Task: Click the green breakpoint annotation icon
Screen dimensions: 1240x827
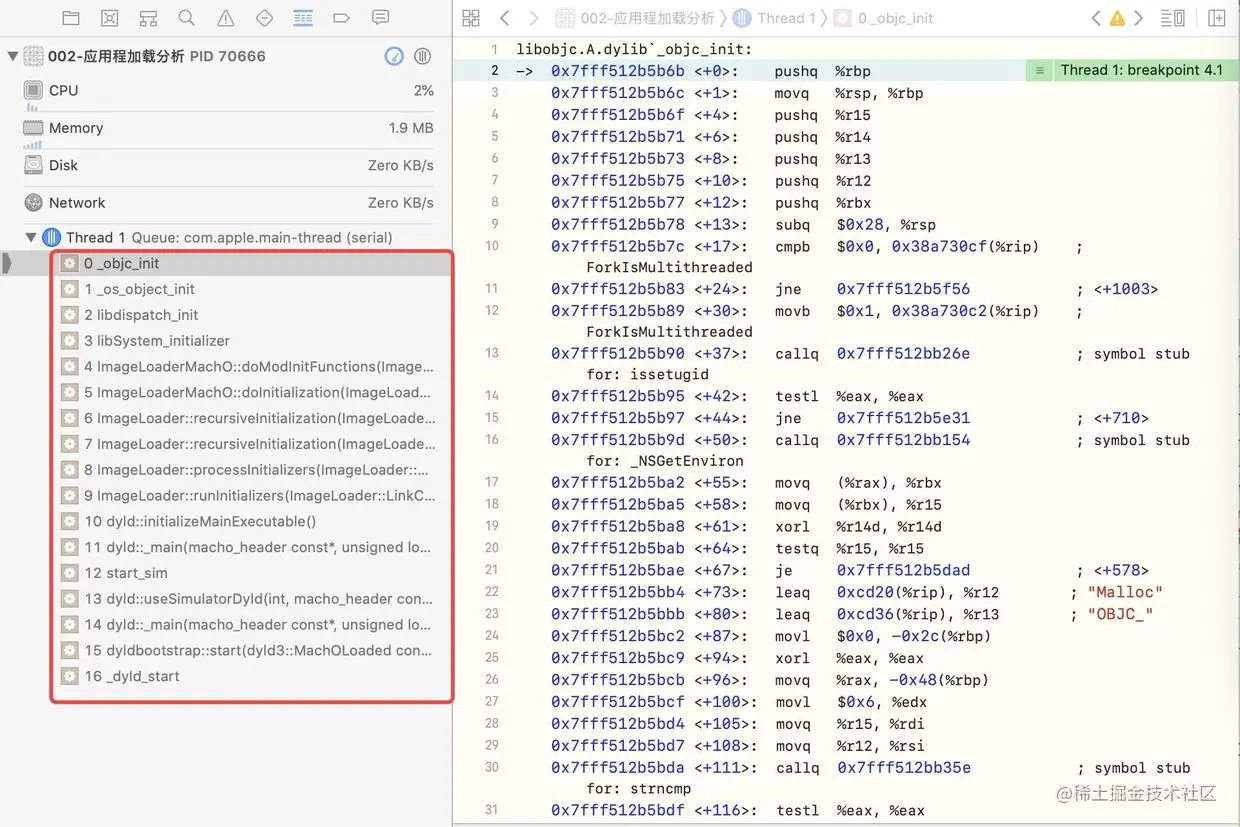Action: pos(1039,70)
